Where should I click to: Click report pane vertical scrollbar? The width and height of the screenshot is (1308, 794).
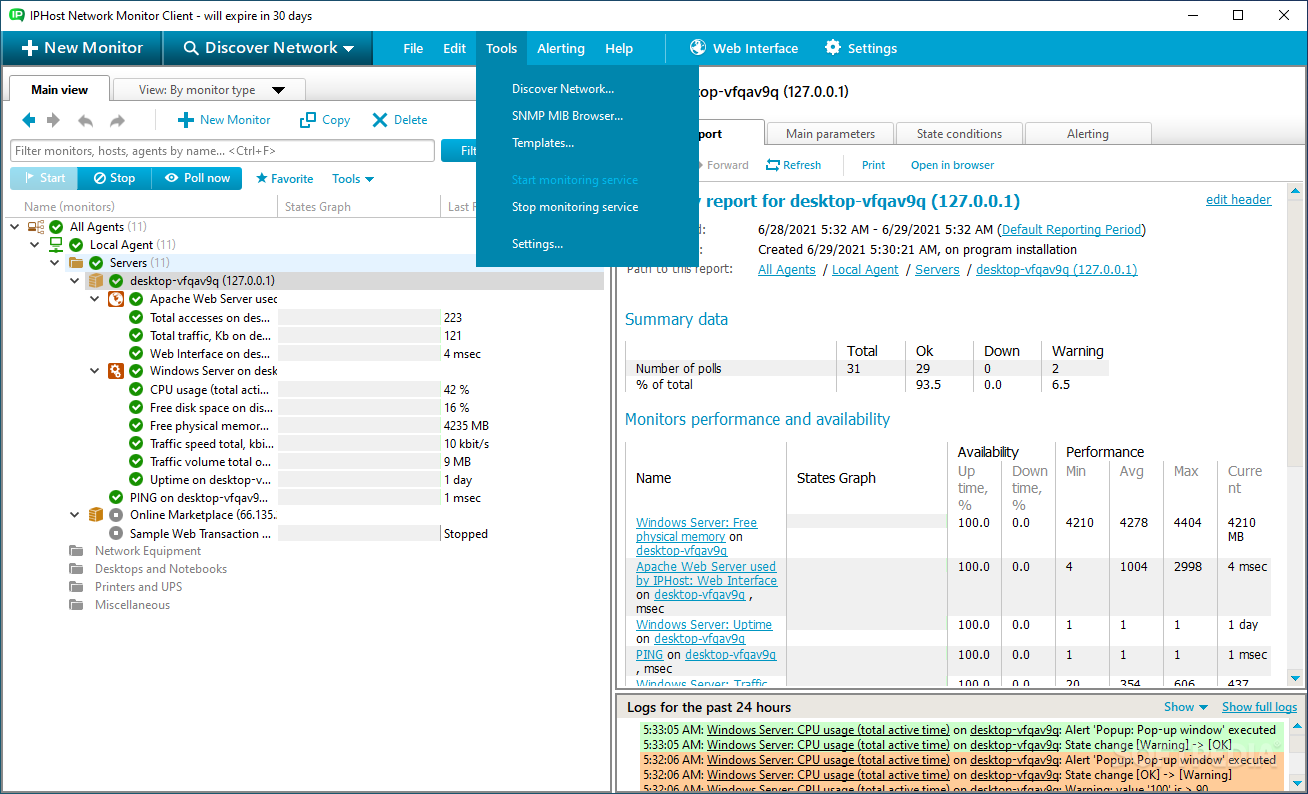tap(1296, 436)
